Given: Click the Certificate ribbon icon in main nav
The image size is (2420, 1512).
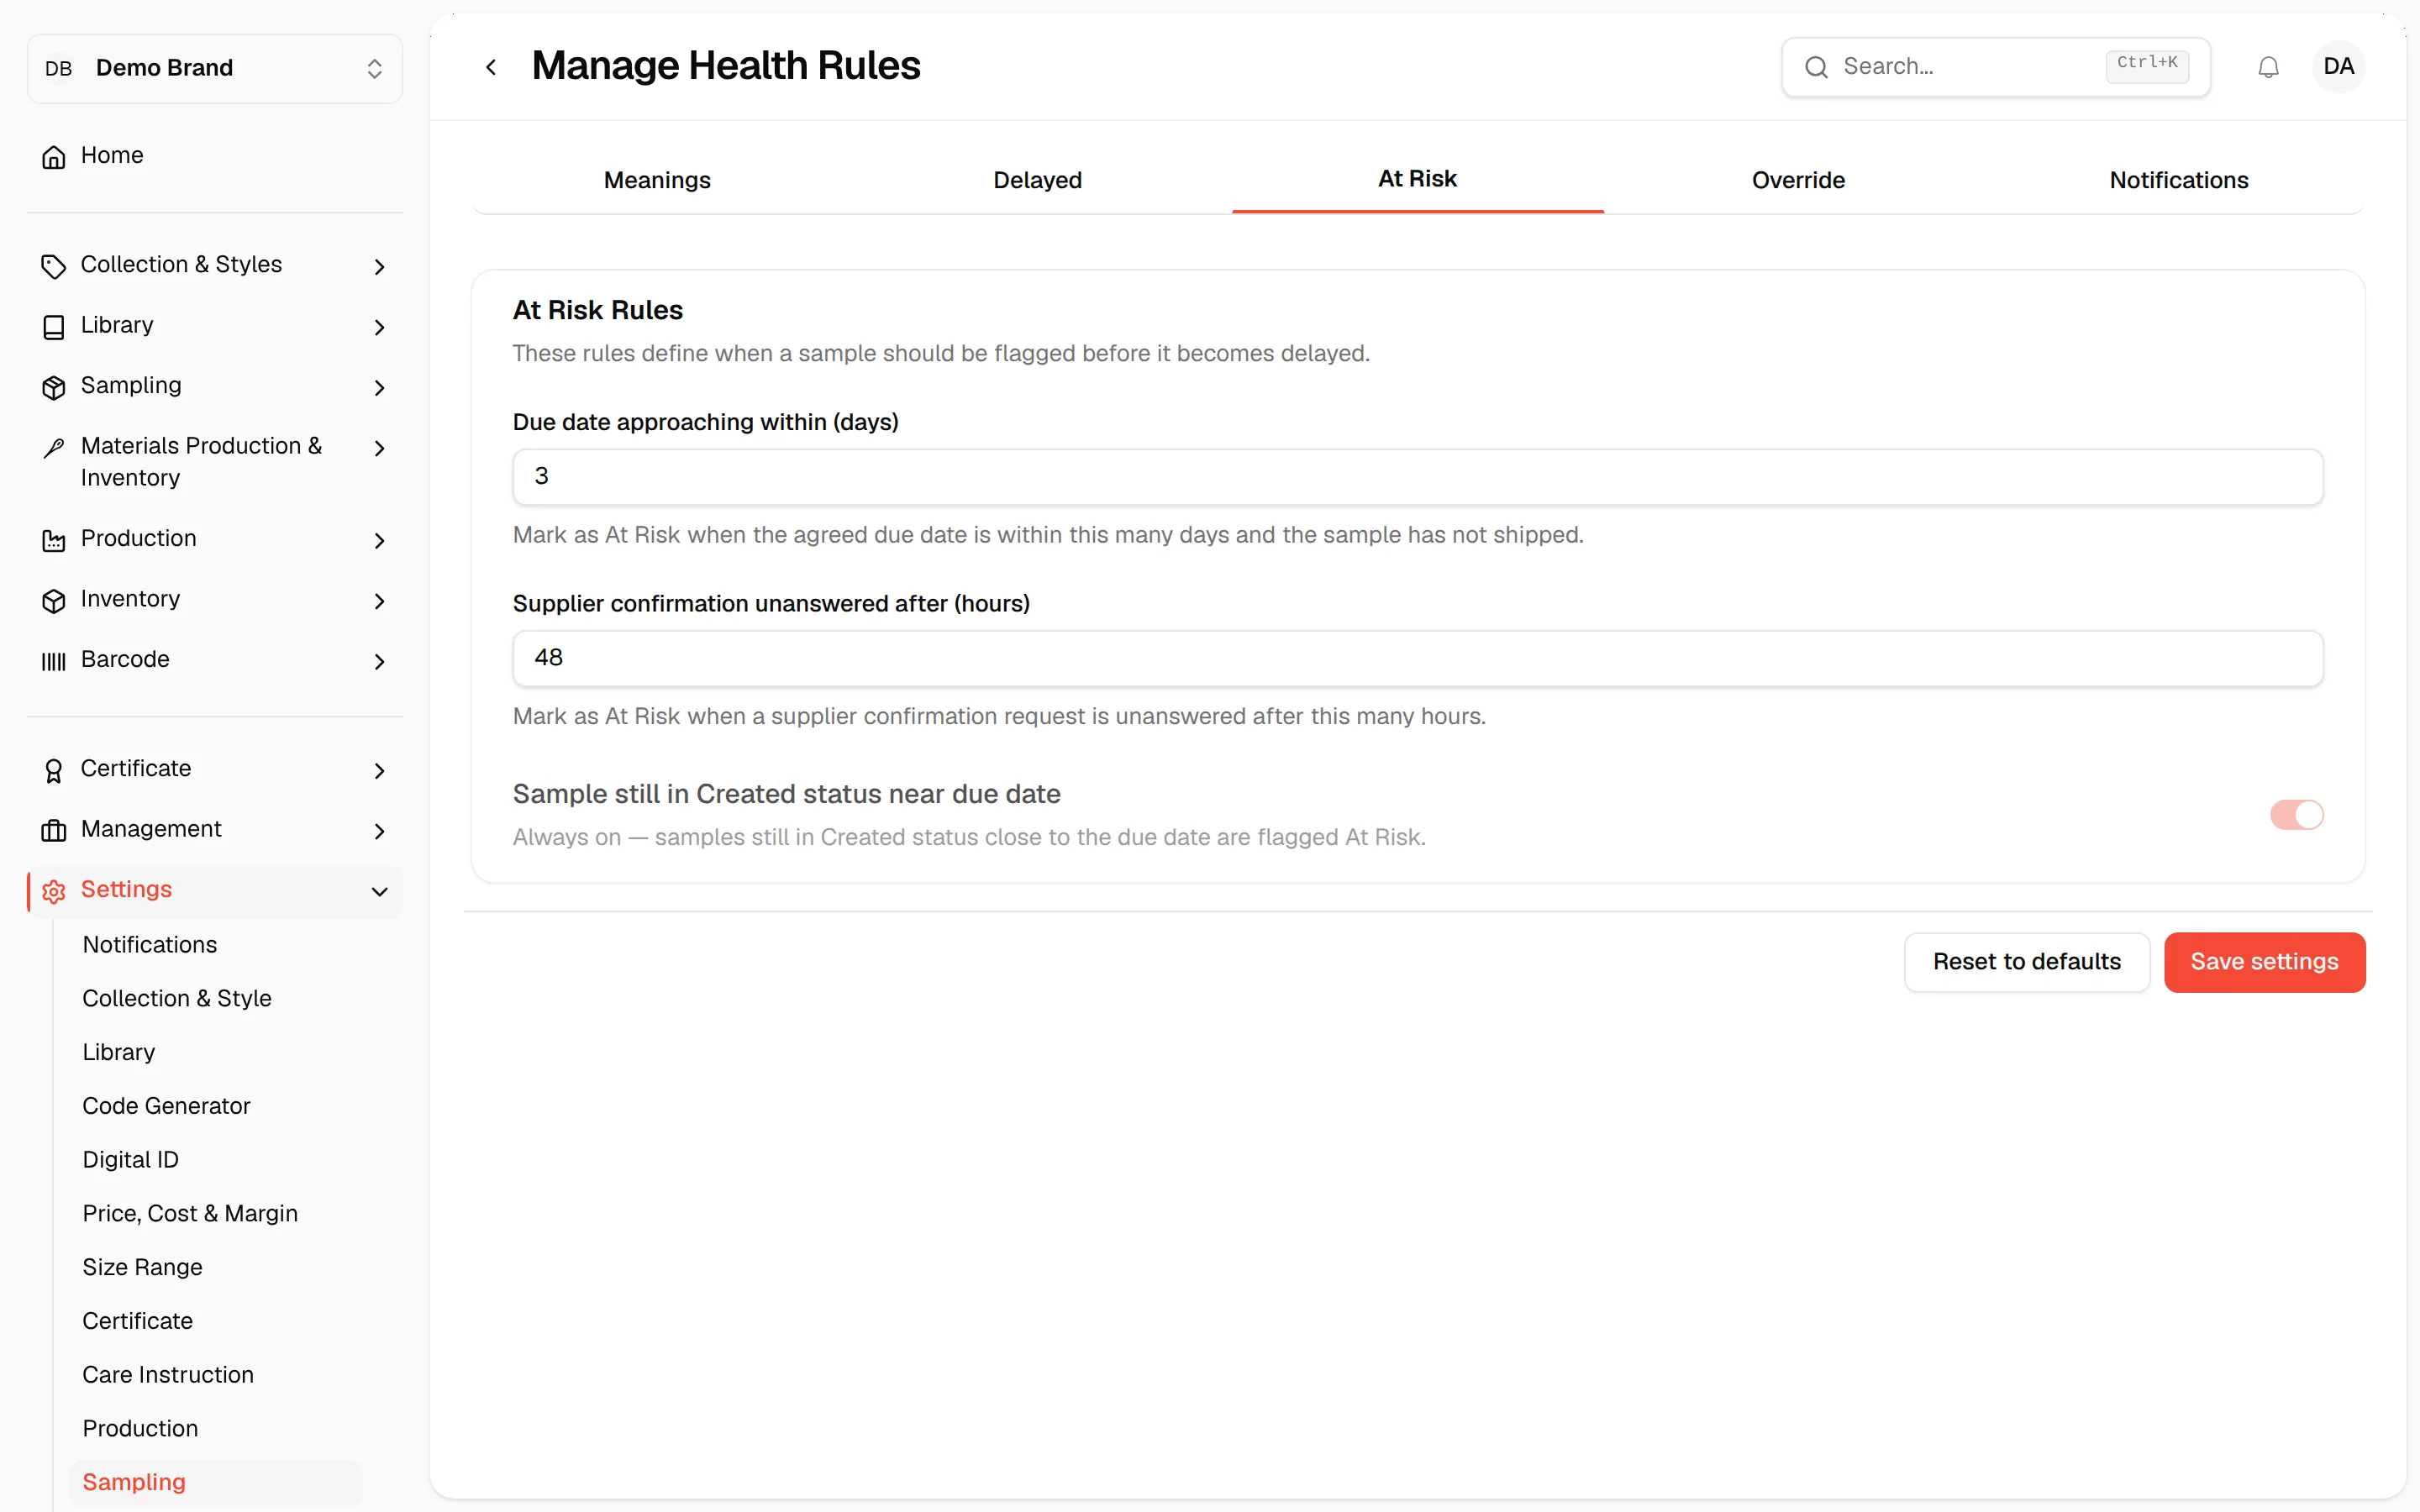Looking at the screenshot, I should coord(54,770).
